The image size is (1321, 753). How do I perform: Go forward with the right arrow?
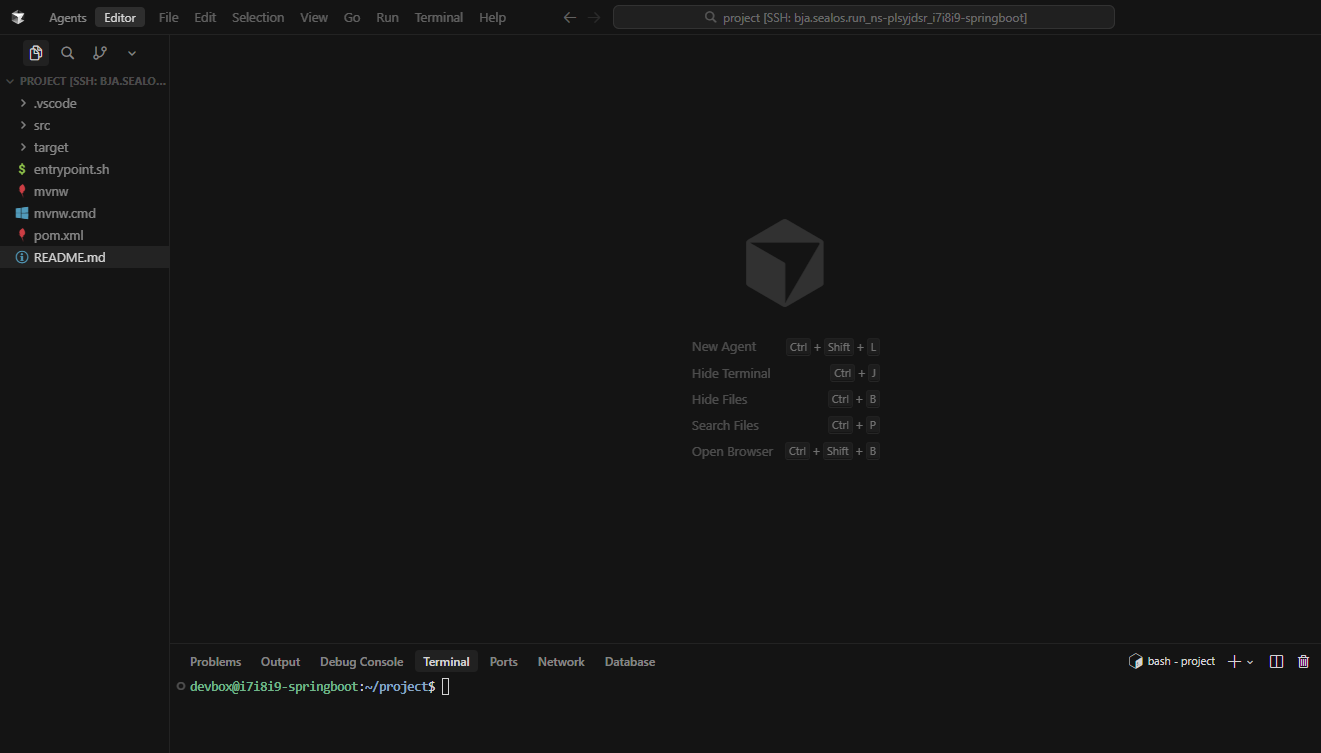(595, 17)
